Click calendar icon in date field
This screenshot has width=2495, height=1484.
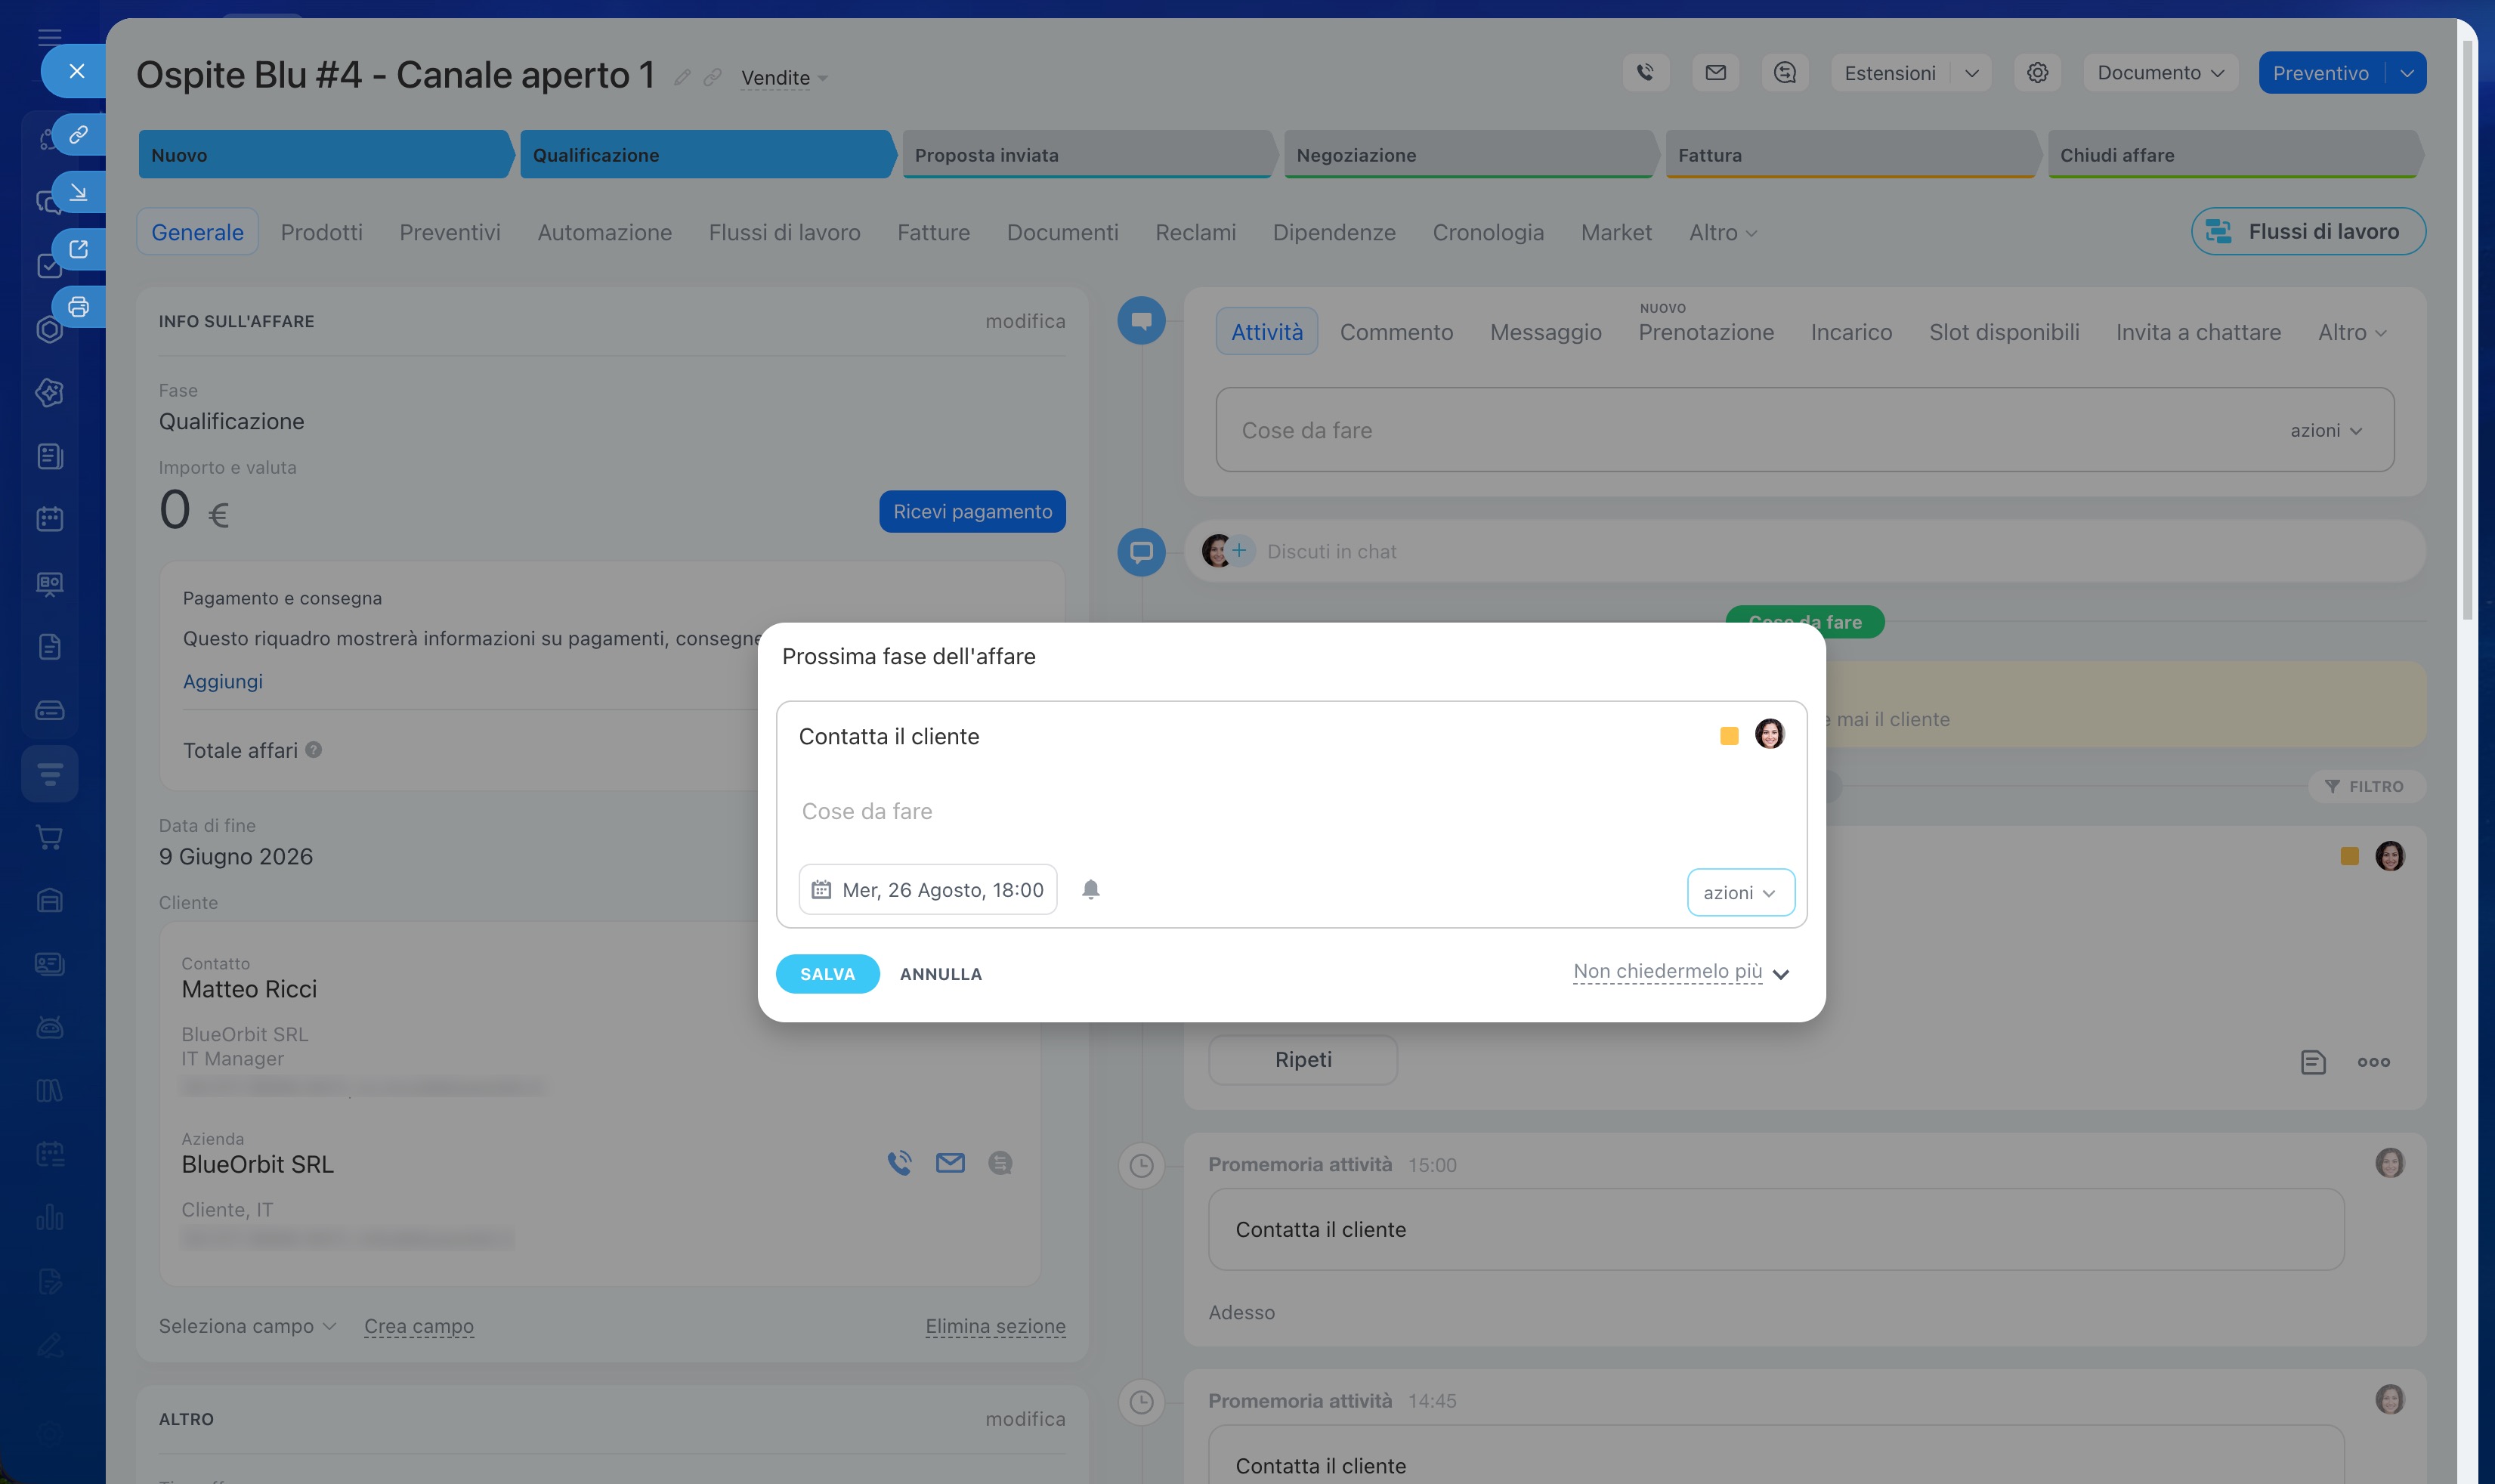[x=821, y=889]
